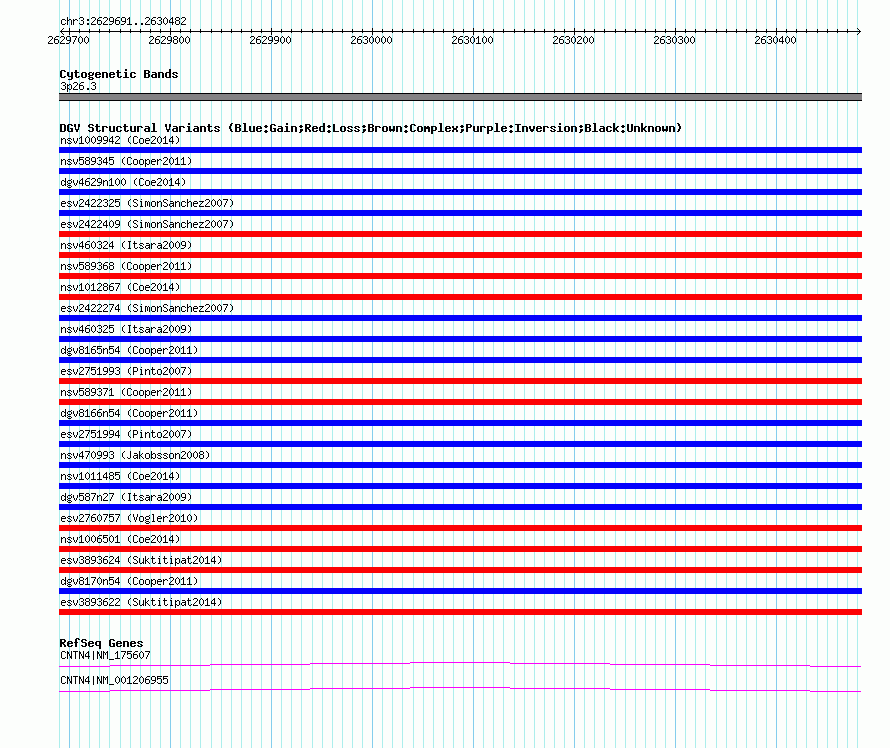The width and height of the screenshot is (890, 748).
Task: Click the magenta CNTN4|NM_001206955 transcript line
Action: [x=460, y=689]
